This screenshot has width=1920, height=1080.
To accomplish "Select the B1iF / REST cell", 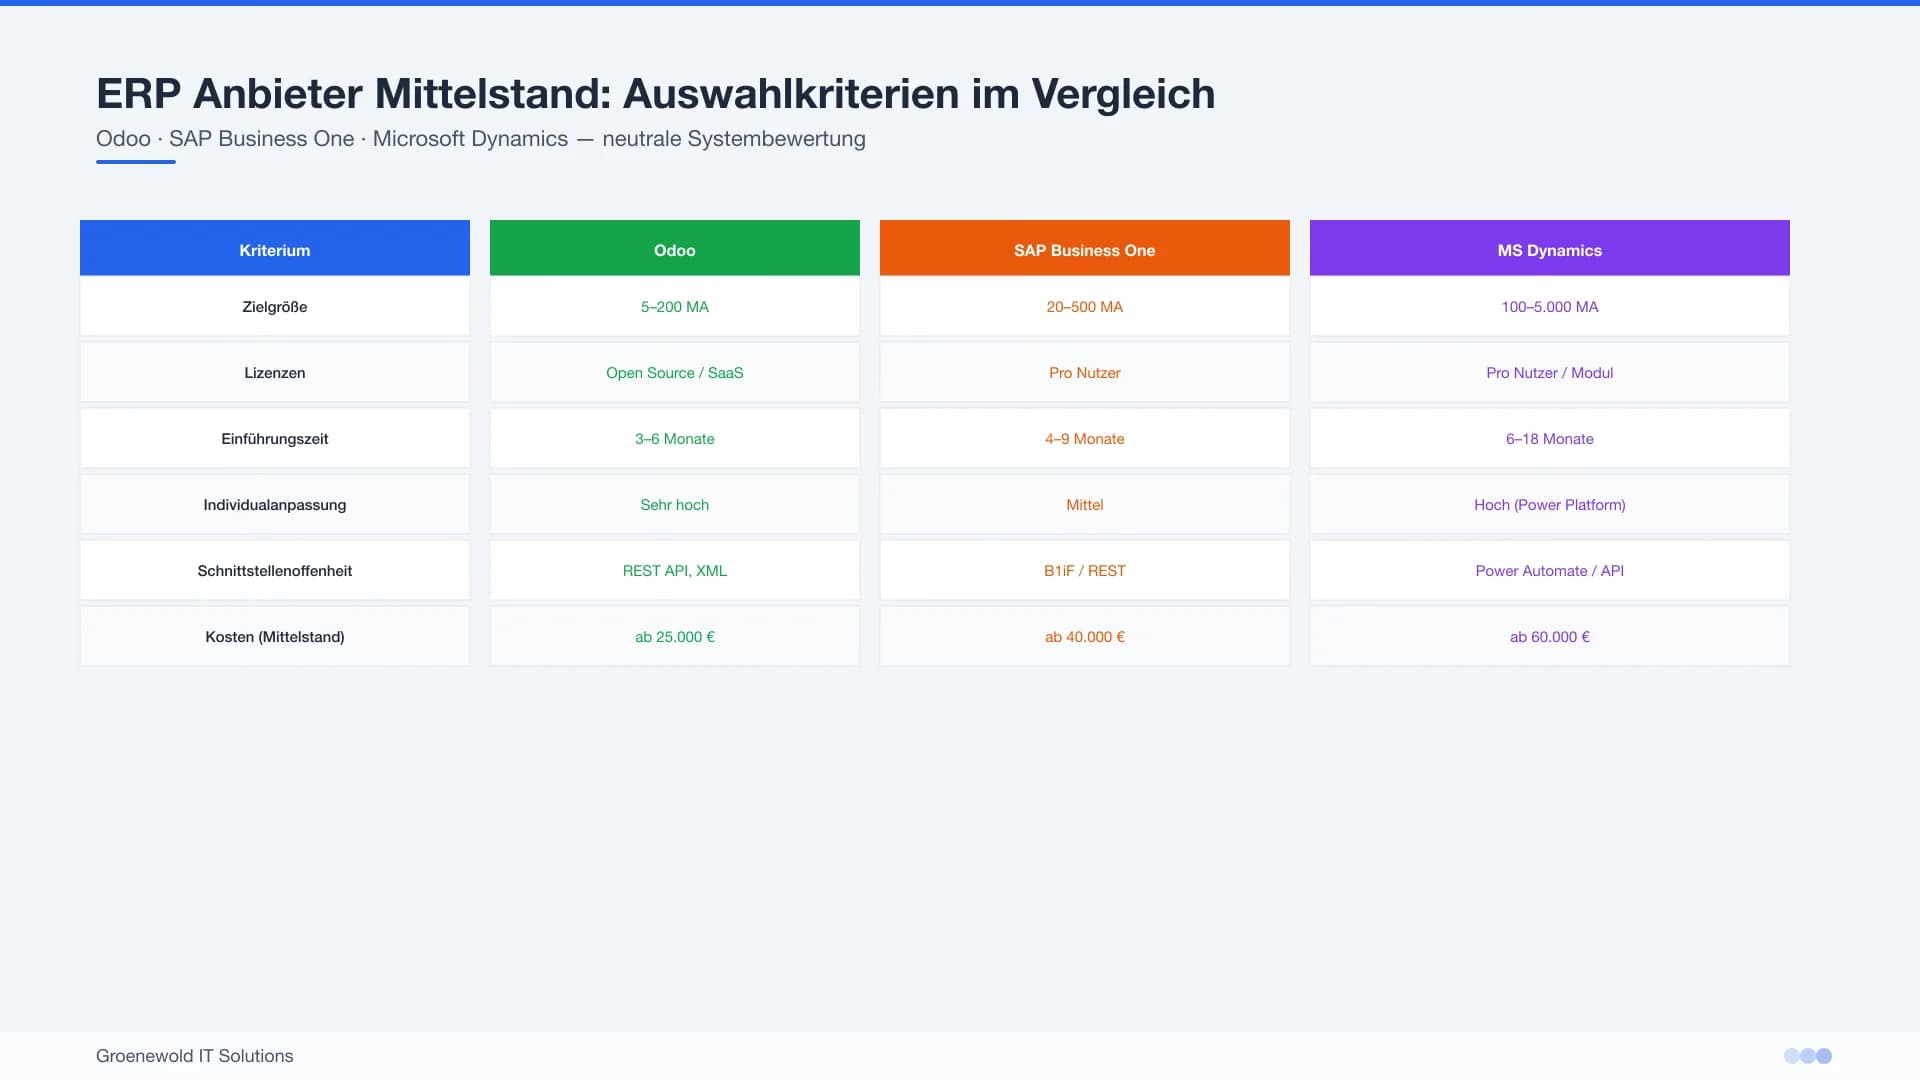I will pyautogui.click(x=1085, y=570).
